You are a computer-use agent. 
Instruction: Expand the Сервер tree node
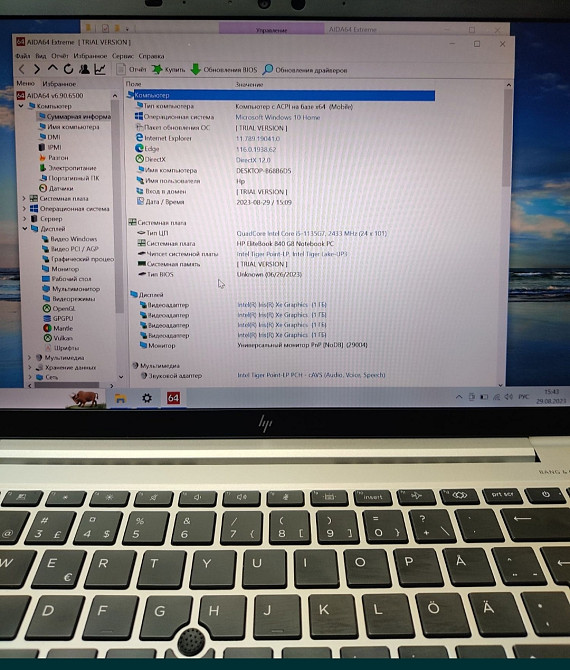[24, 218]
